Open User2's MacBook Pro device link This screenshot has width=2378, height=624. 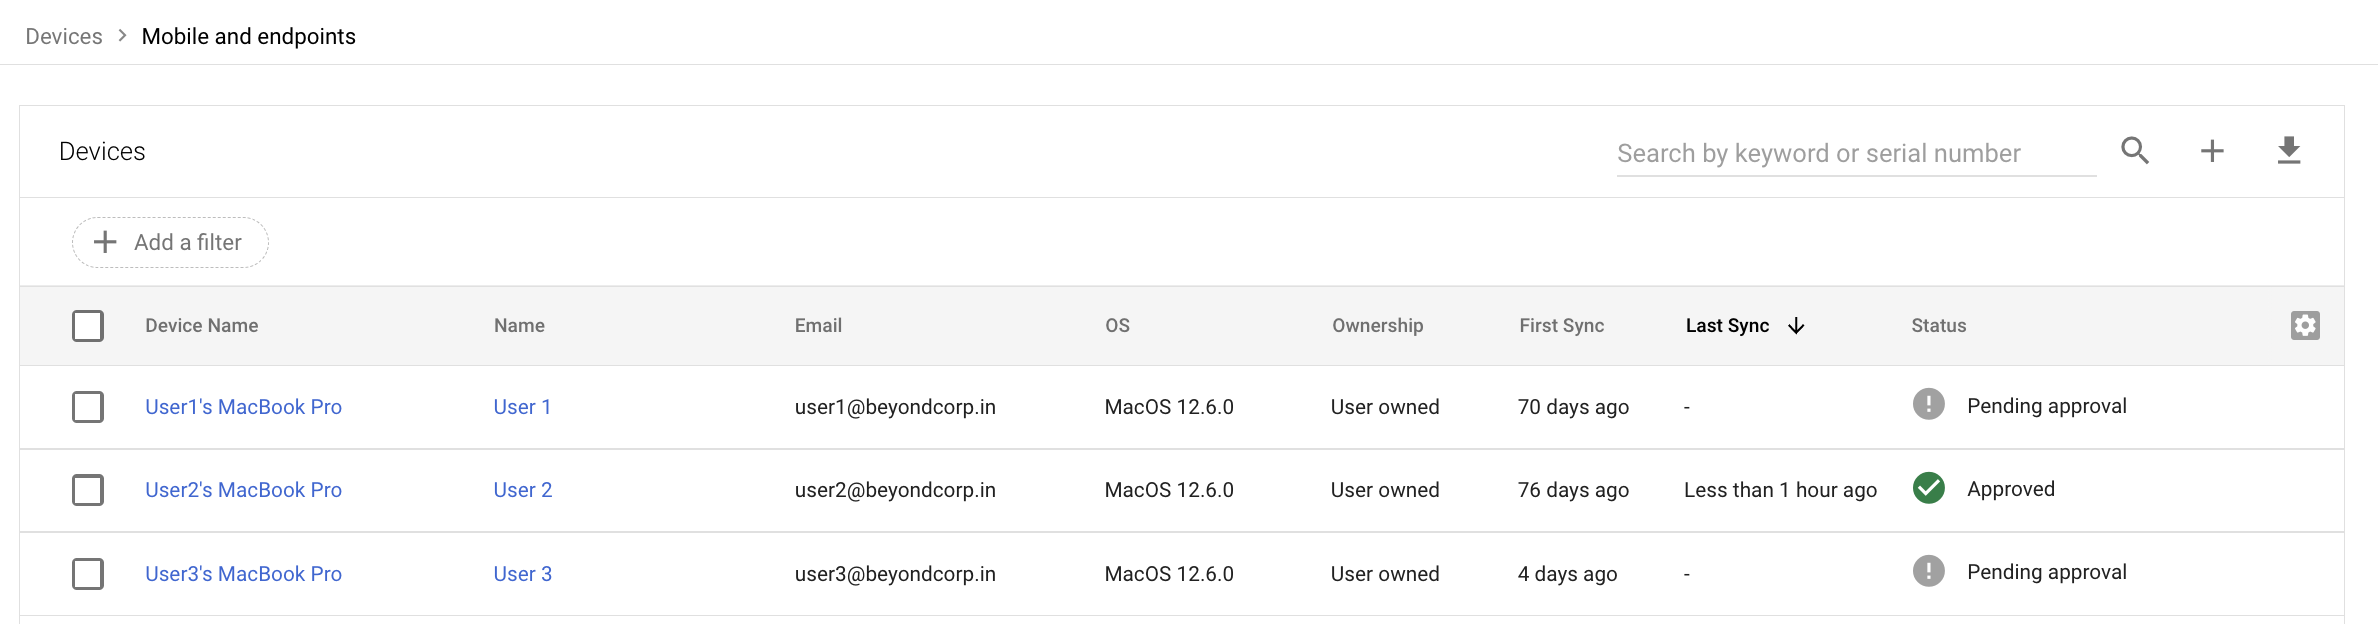pyautogui.click(x=243, y=490)
